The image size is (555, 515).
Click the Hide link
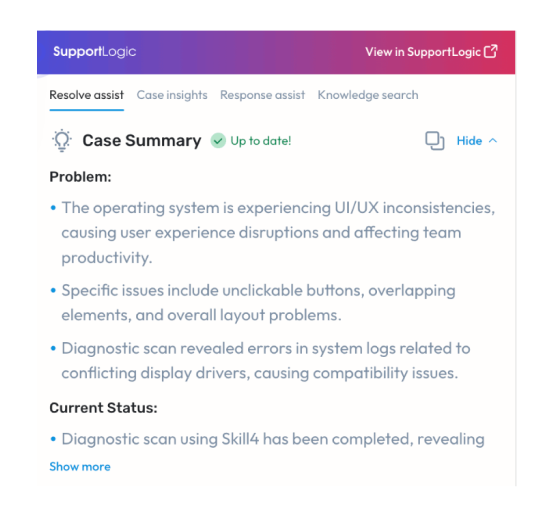(469, 141)
